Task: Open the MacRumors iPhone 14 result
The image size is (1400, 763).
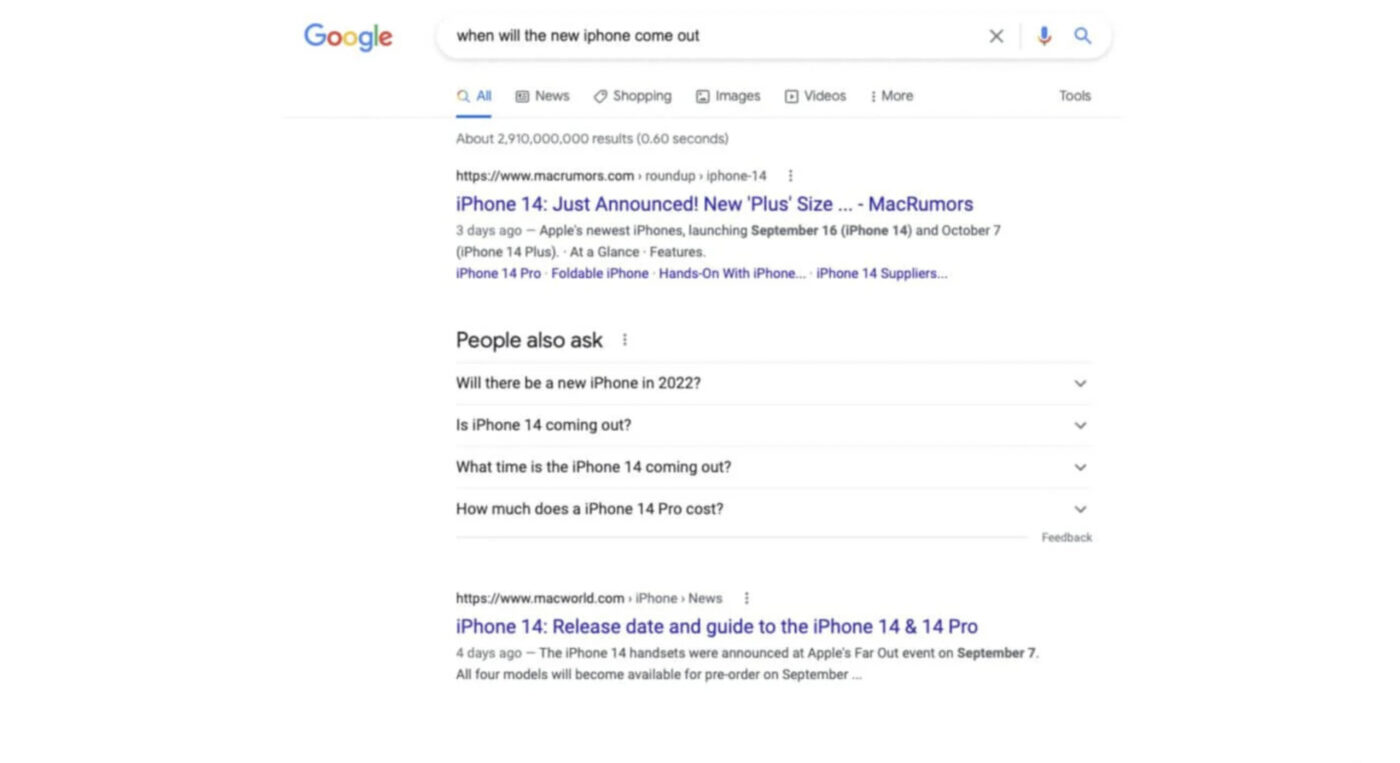Action: click(713, 203)
